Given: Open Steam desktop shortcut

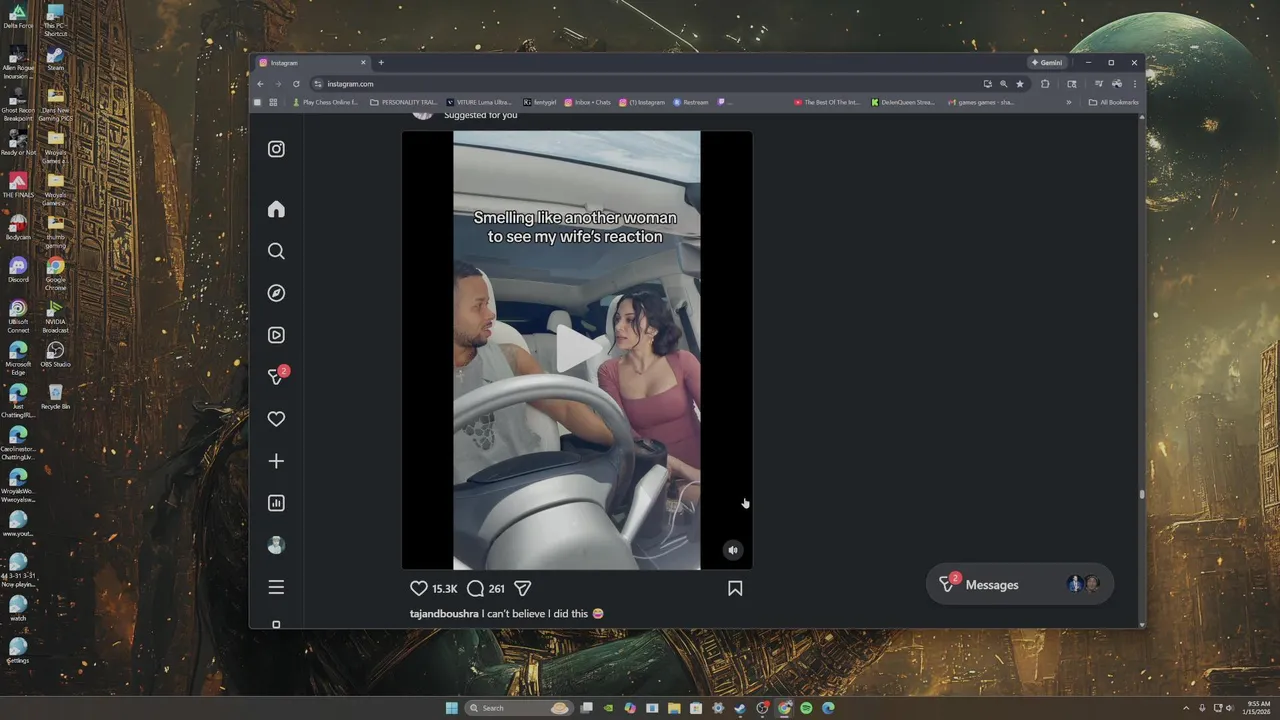Looking at the screenshot, I should (x=55, y=59).
